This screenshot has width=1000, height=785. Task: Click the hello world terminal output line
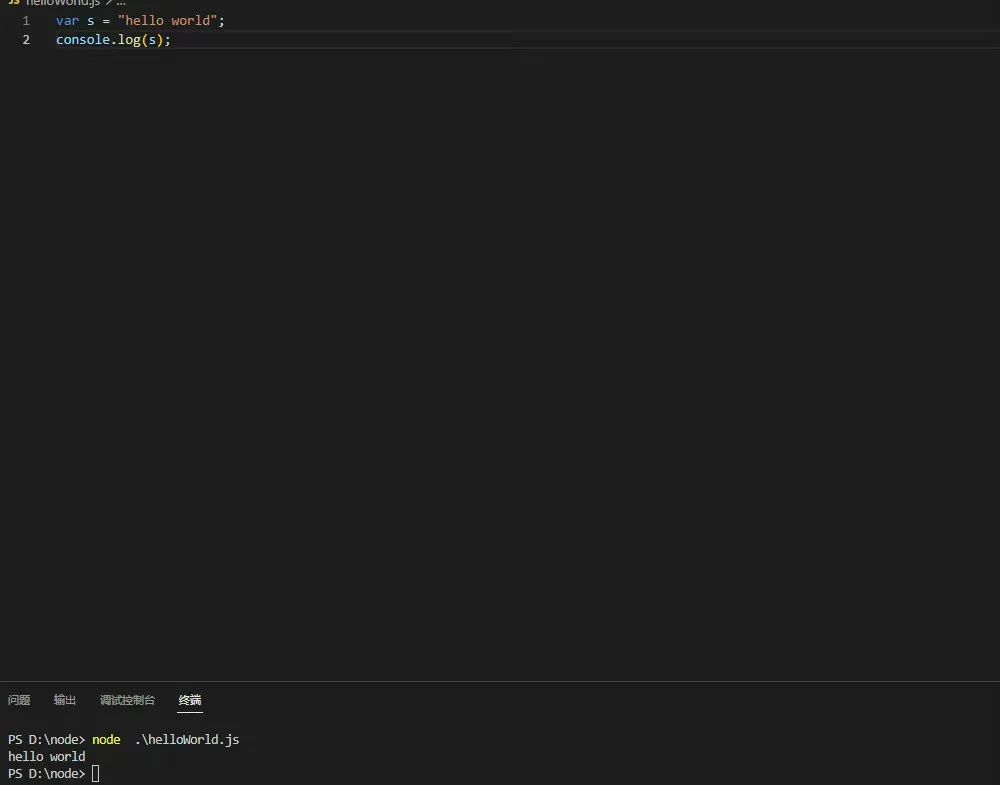coord(47,756)
